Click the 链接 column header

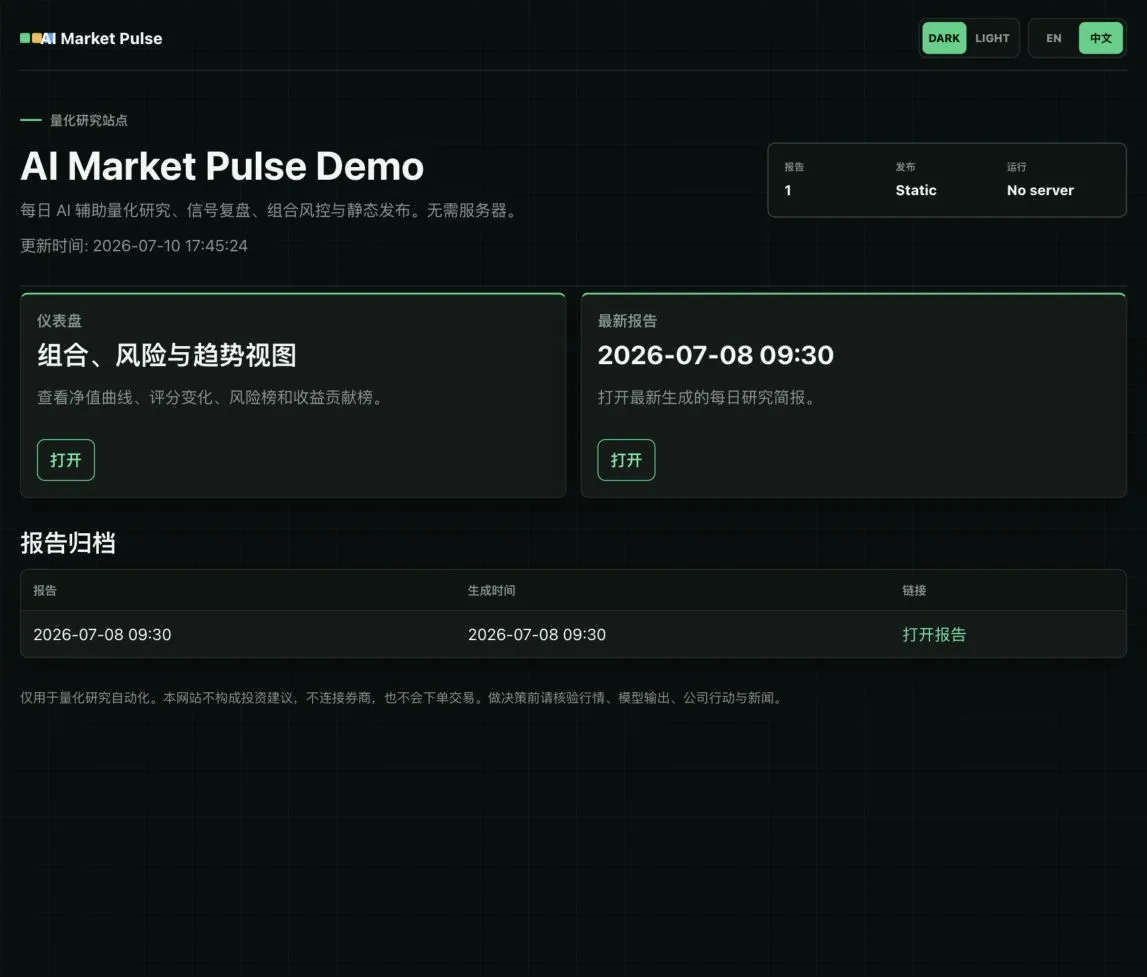(914, 590)
